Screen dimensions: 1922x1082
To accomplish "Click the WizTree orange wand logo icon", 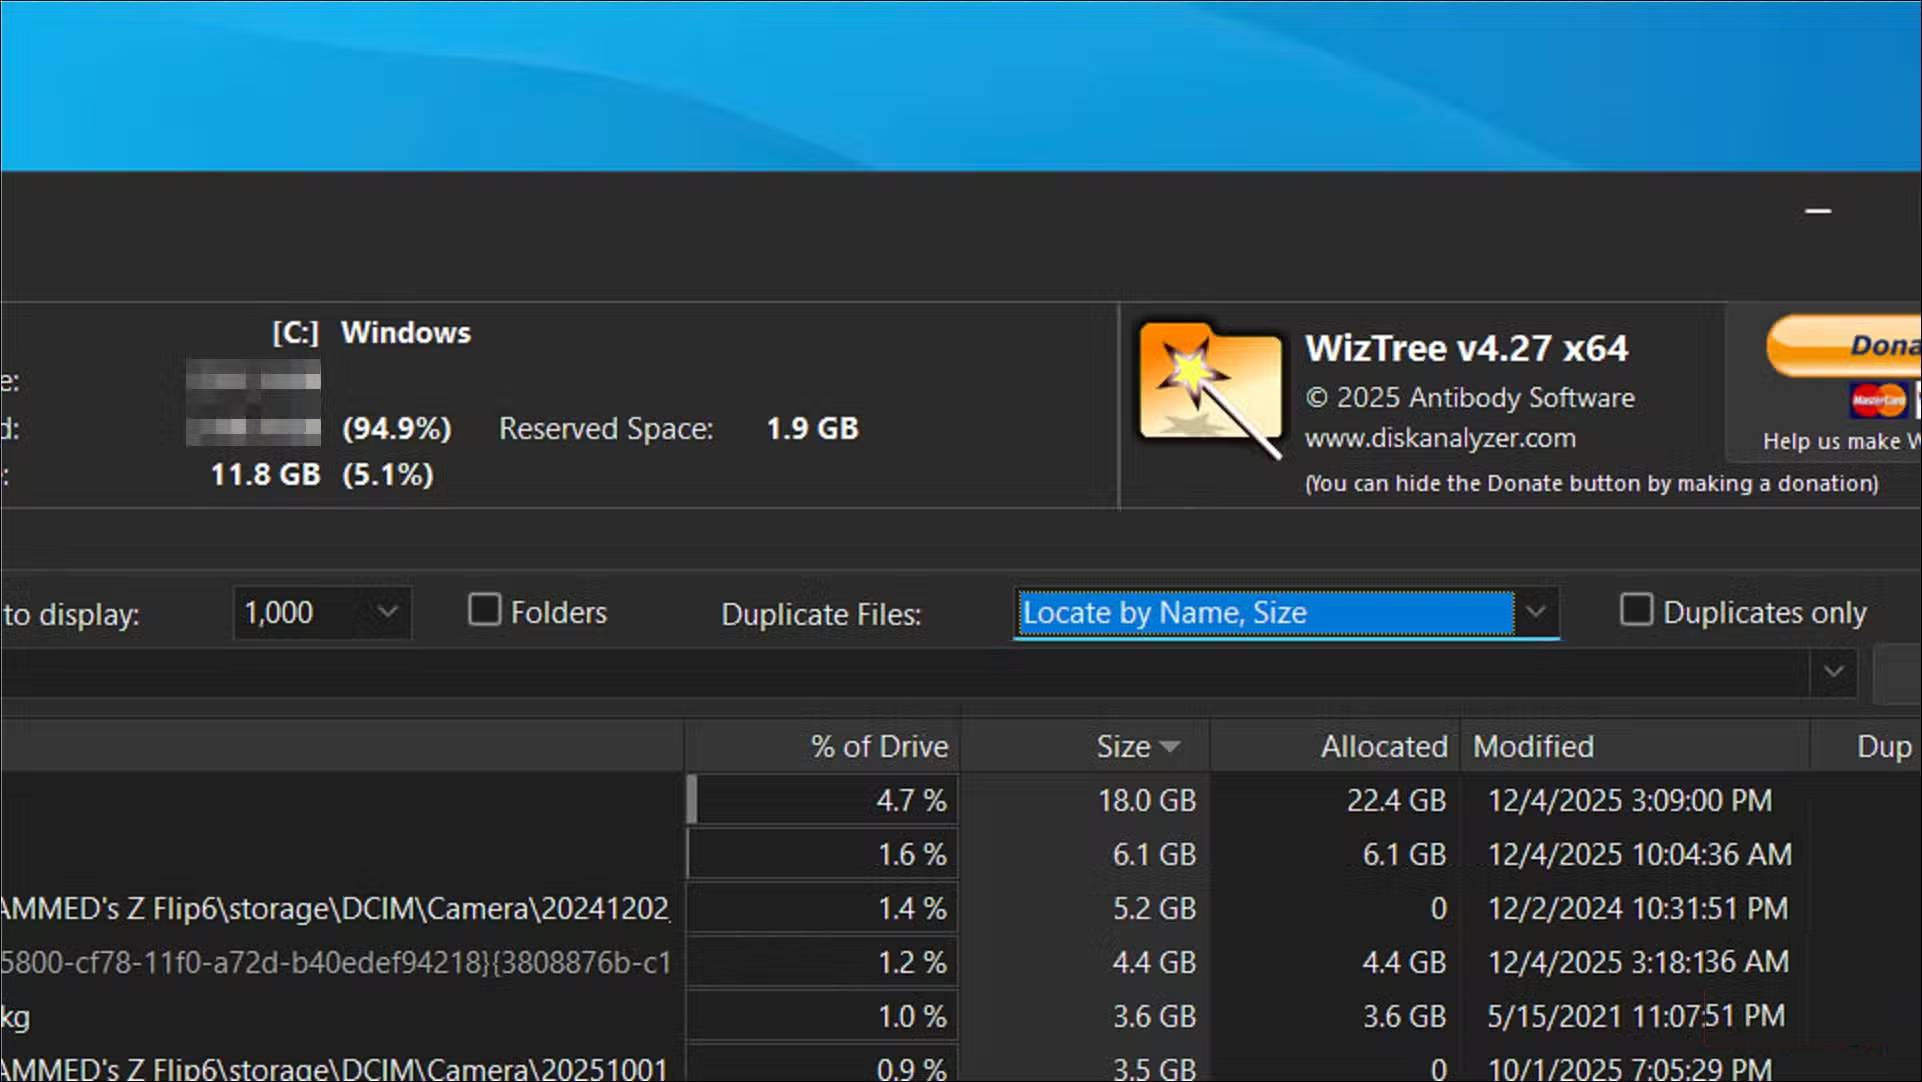I will (1210, 388).
